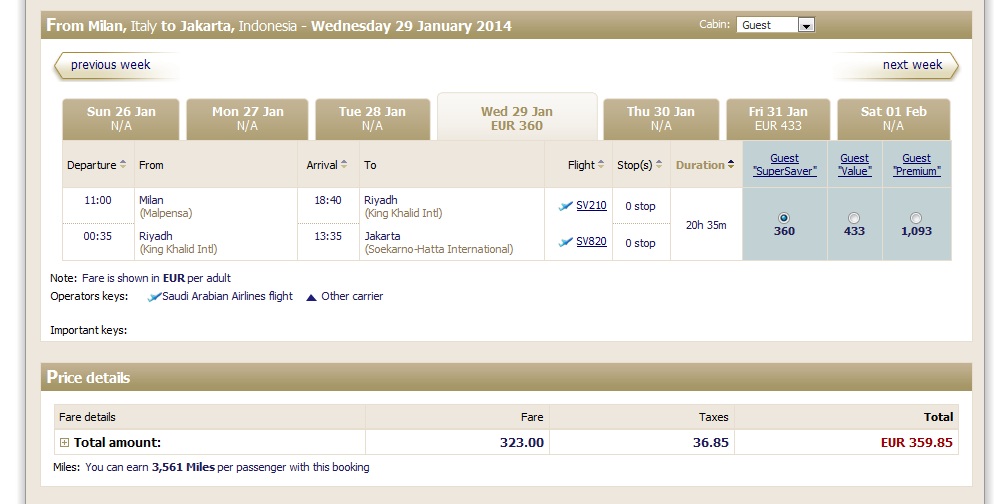The width and height of the screenshot is (1003, 504).
Task: Select the 1,093 Premium fare radio button
Action: pos(916,218)
